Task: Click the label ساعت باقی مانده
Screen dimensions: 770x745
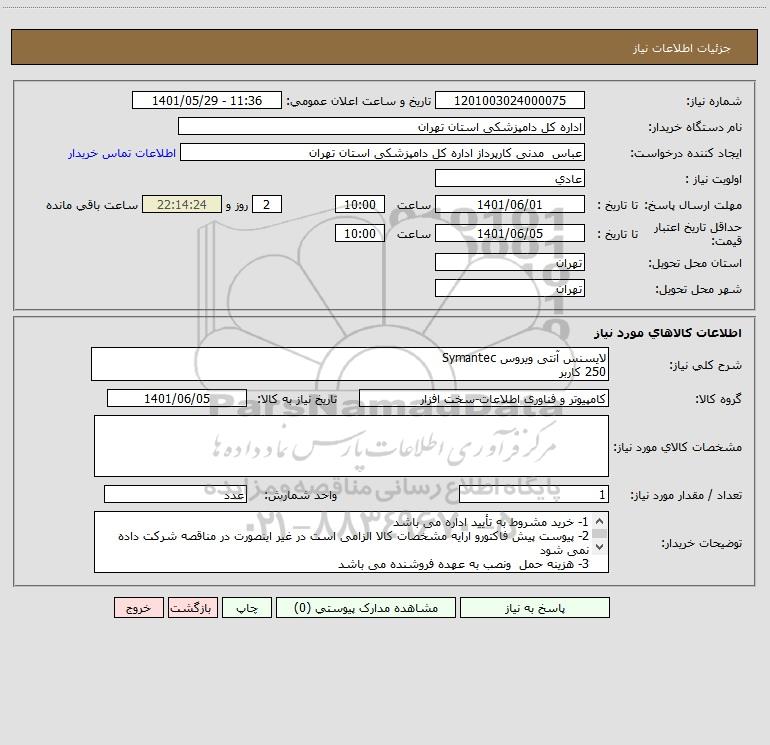Action: (92, 205)
